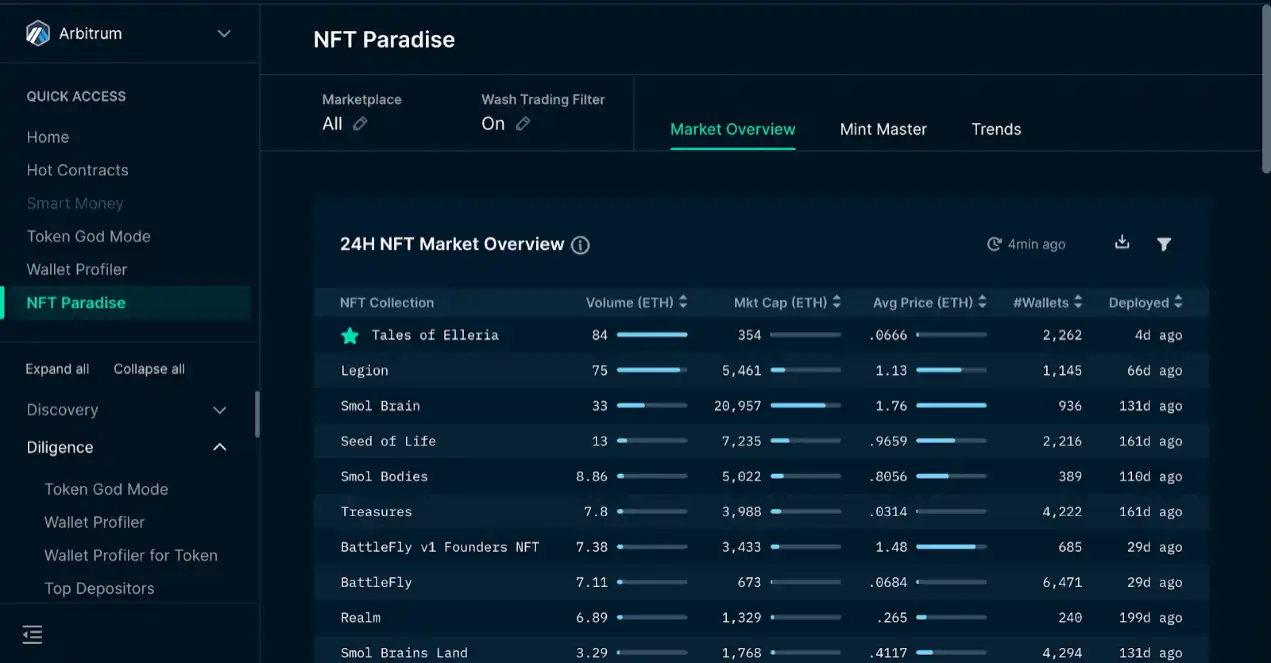
Task: Switch to the Mint Master tab
Action: [x=883, y=129]
